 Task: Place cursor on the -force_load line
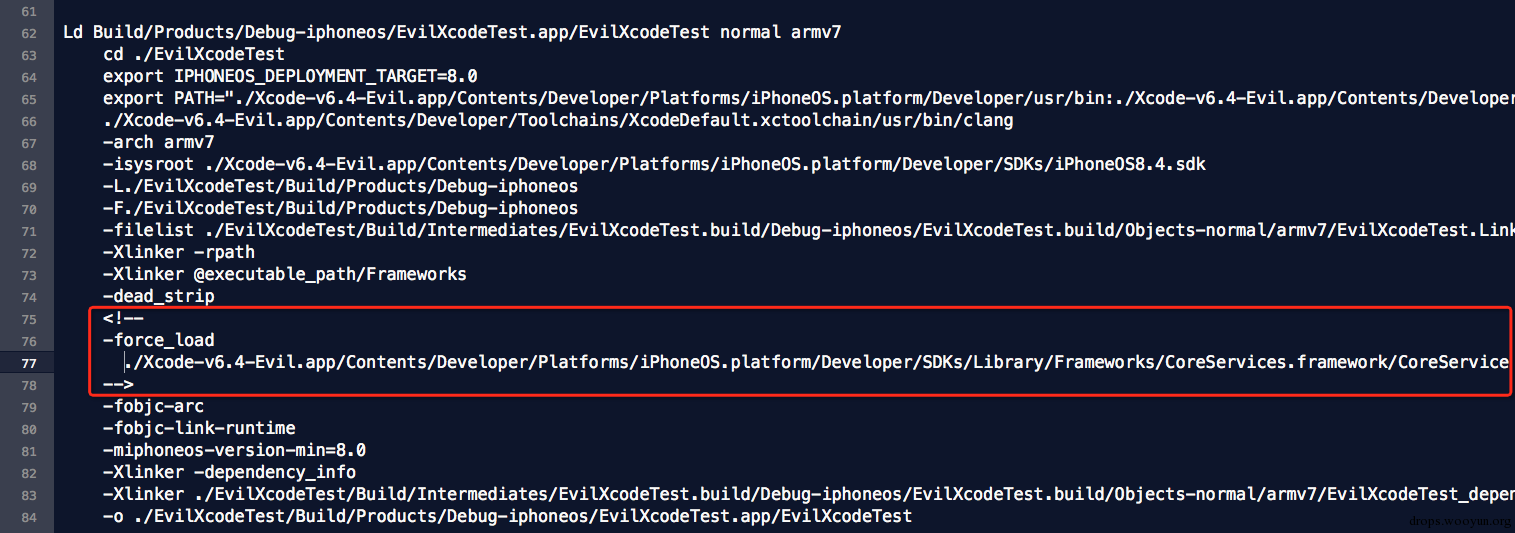158,341
